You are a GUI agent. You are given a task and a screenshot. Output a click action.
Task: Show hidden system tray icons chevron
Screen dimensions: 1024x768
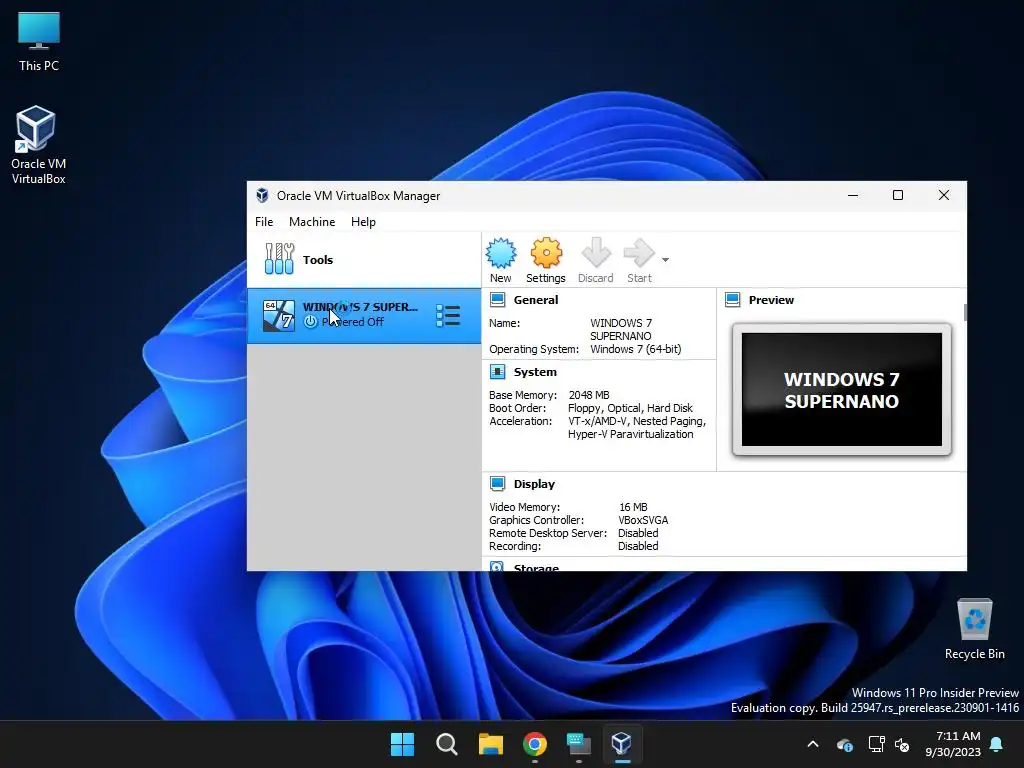coord(813,744)
